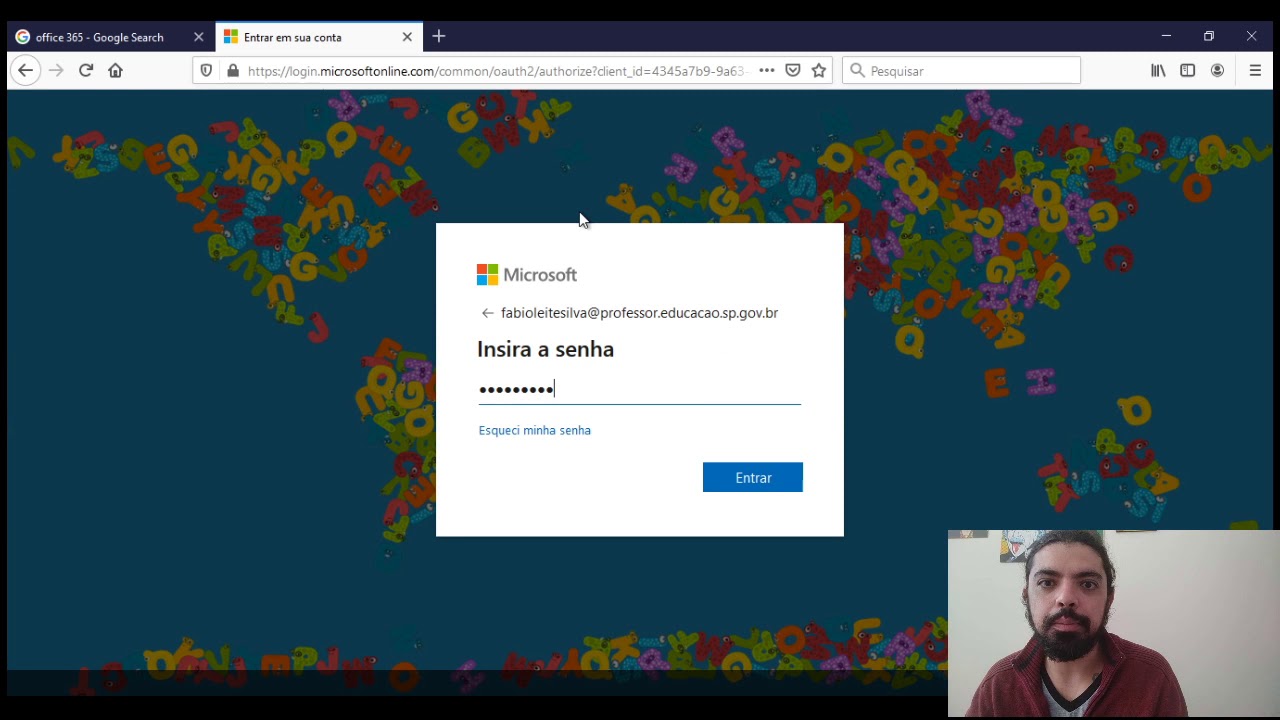Click the Entrar button
Screen dimensions: 1280x720
[x=753, y=477]
